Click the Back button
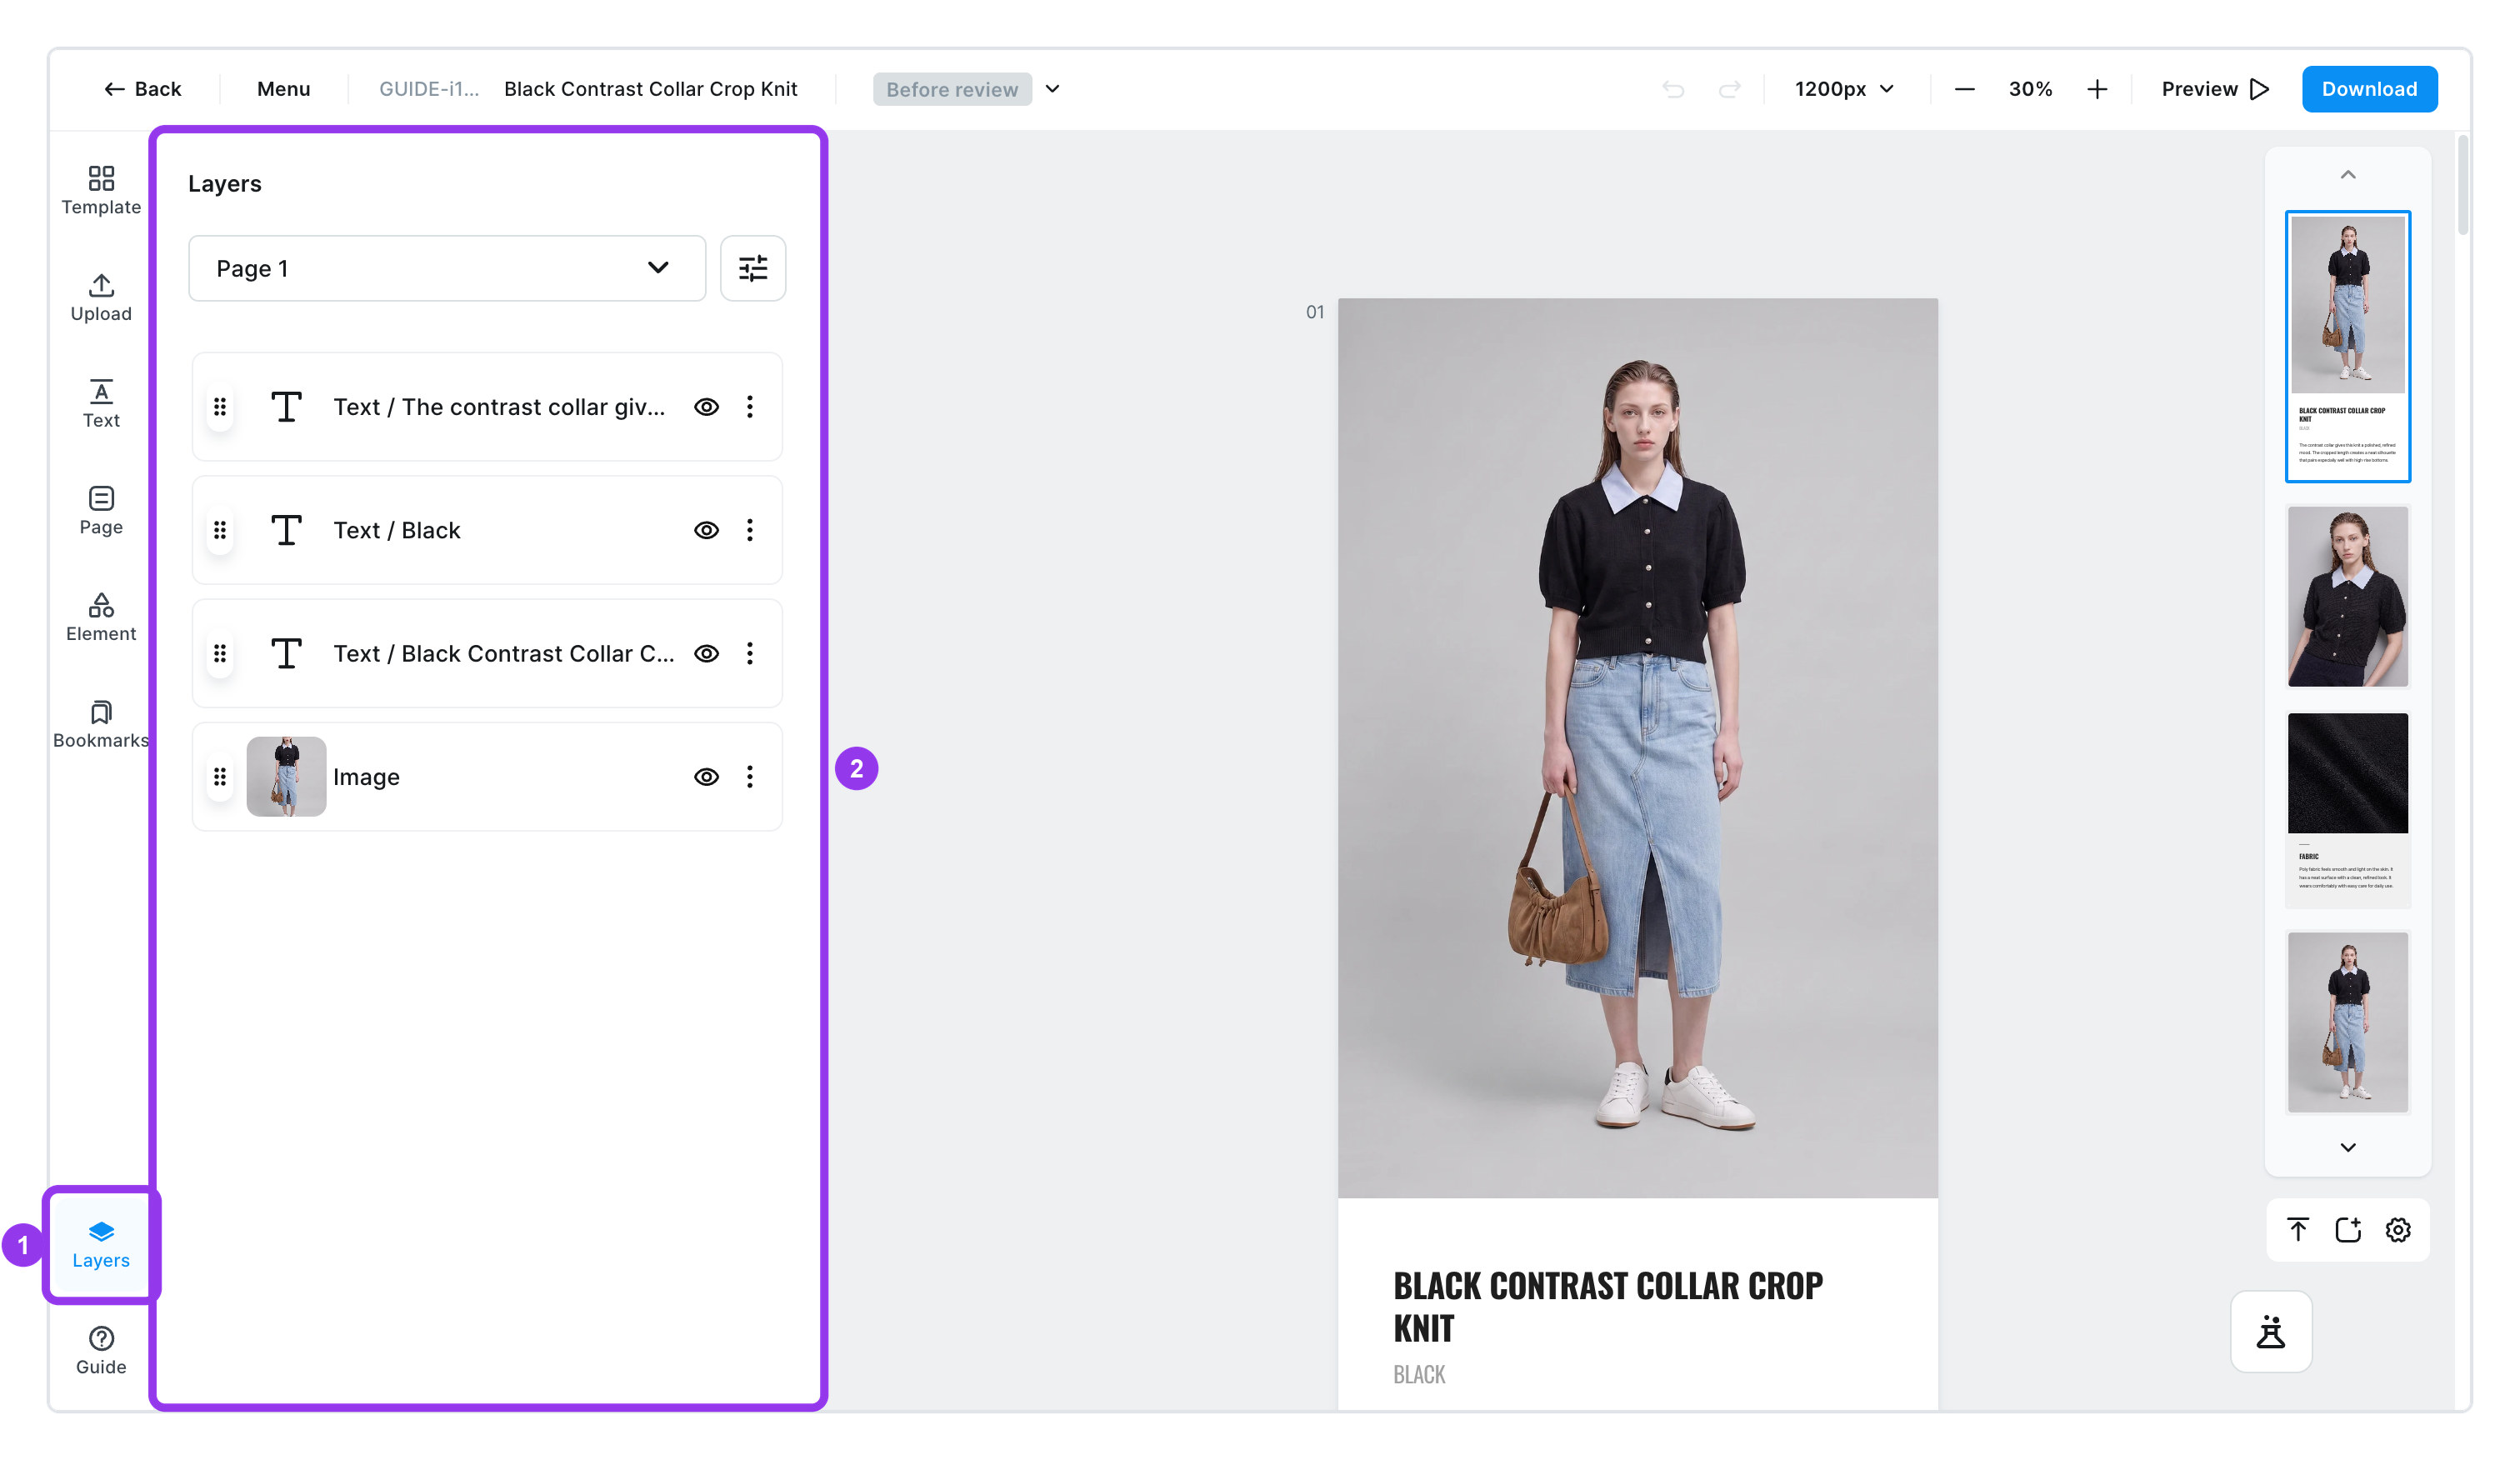This screenshot has width=2520, height=1460. [x=142, y=89]
